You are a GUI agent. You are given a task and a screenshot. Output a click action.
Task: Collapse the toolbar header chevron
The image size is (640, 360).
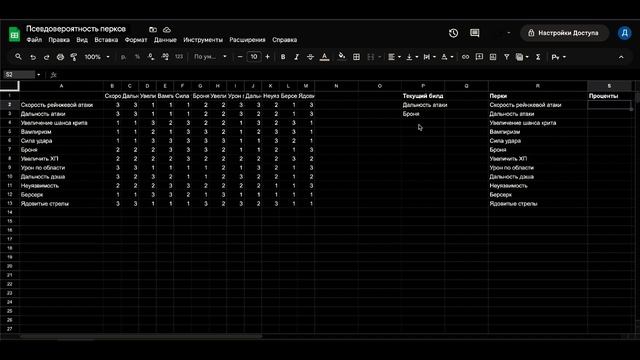tap(621, 57)
